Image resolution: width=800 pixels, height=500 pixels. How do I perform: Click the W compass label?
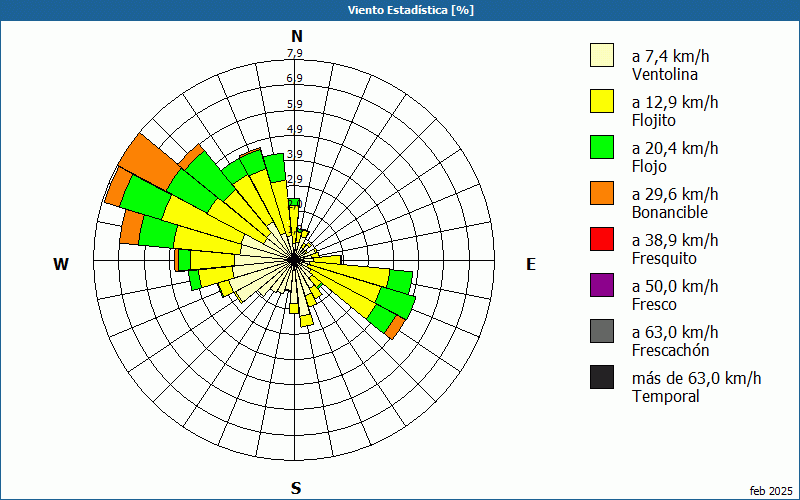coord(61,264)
